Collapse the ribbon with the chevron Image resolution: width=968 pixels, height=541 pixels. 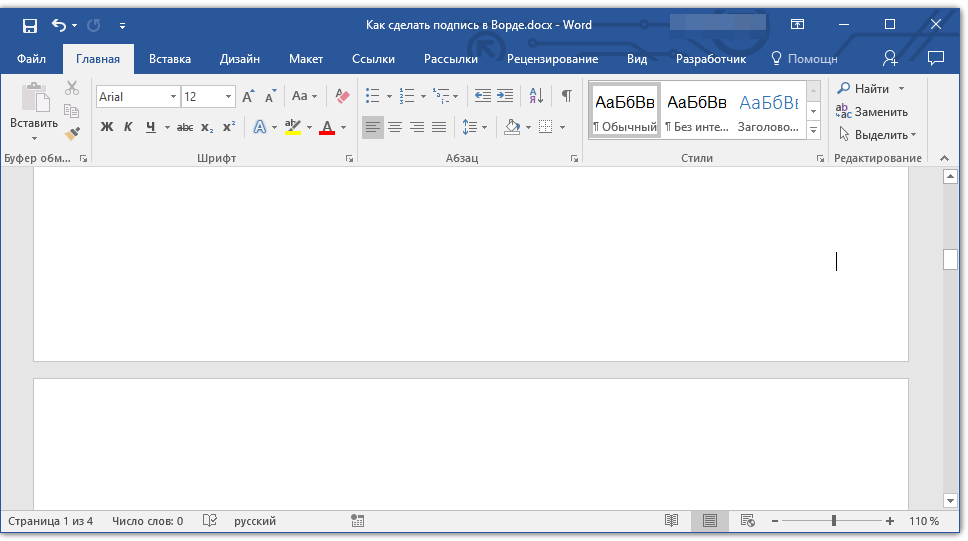(x=945, y=159)
